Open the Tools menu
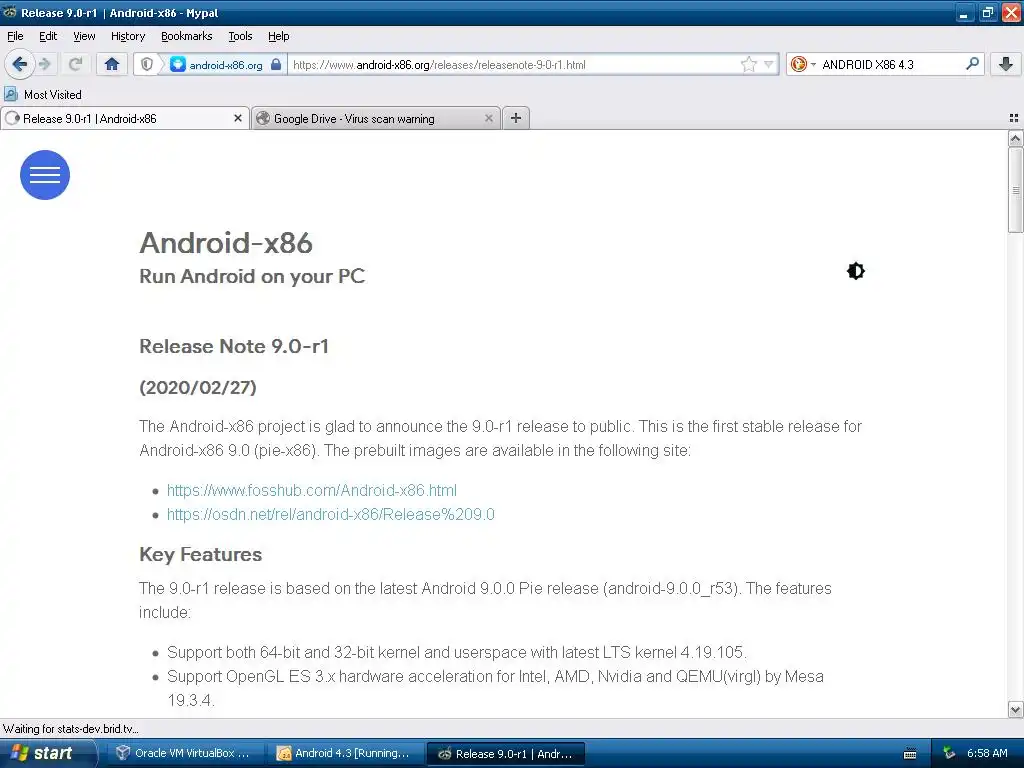 pos(240,36)
